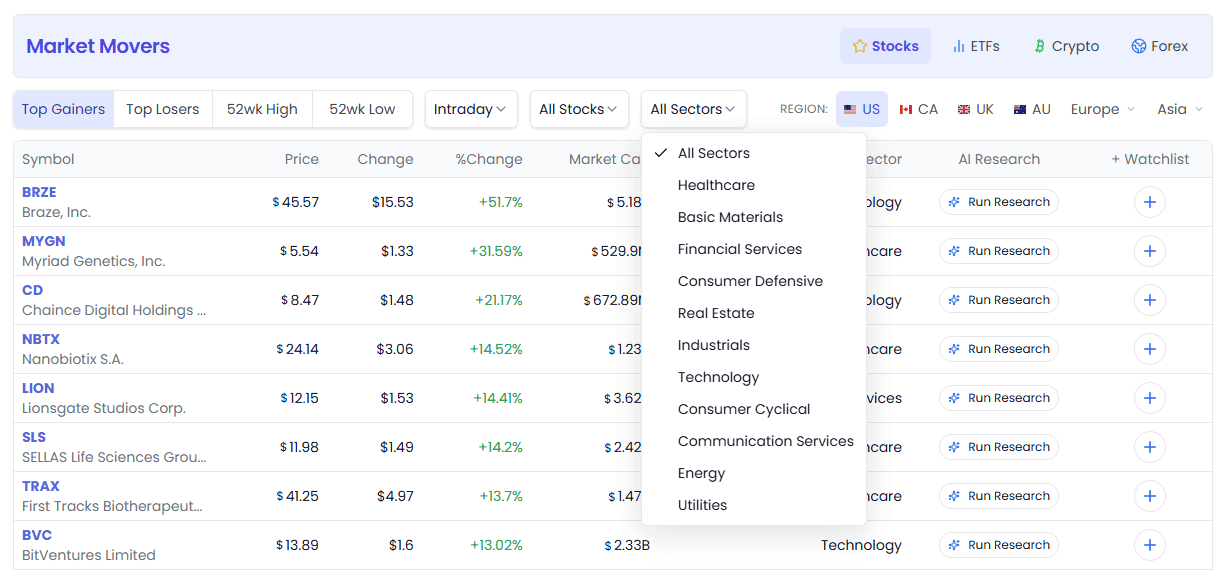The width and height of the screenshot is (1227, 570).
Task: Choose Consumer Cyclical sector option
Action: pyautogui.click(x=754, y=409)
